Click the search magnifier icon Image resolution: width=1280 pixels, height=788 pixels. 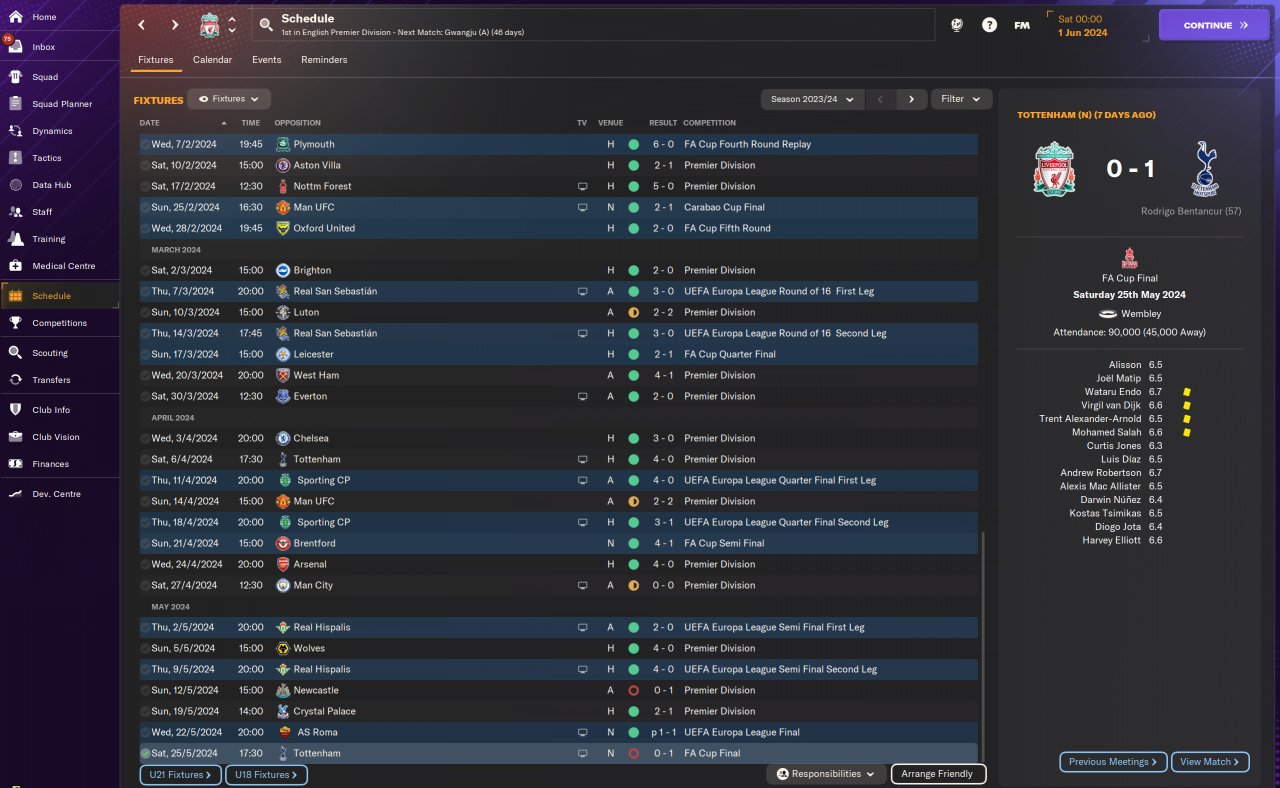265,24
